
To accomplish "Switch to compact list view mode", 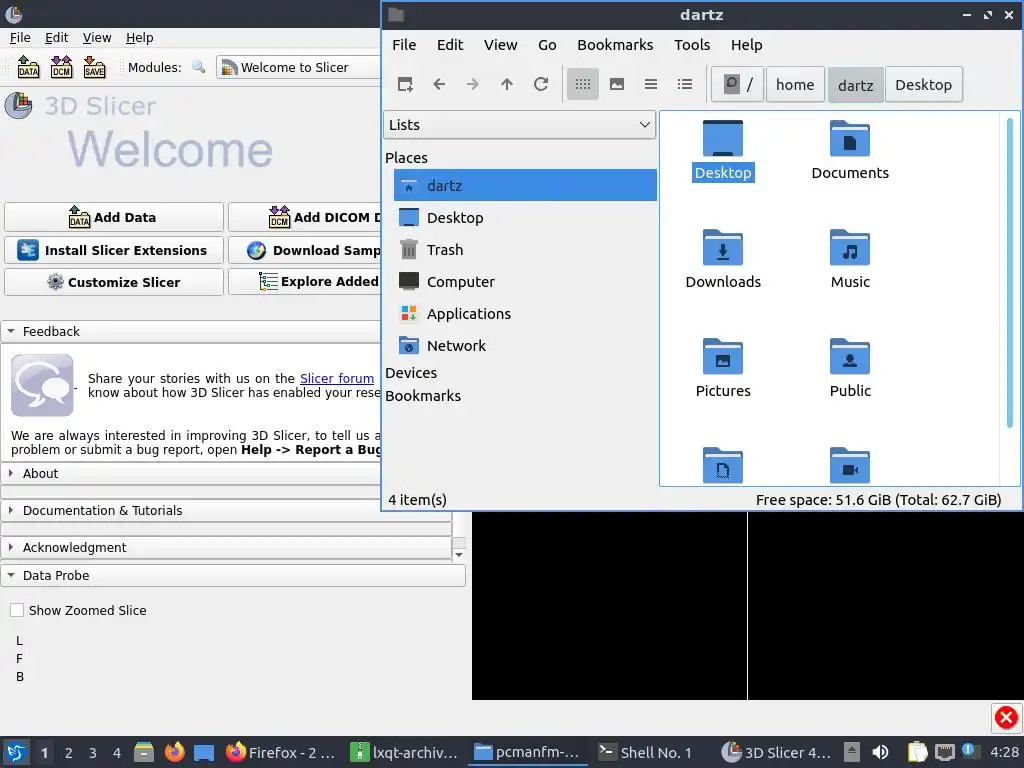I will pos(650,84).
